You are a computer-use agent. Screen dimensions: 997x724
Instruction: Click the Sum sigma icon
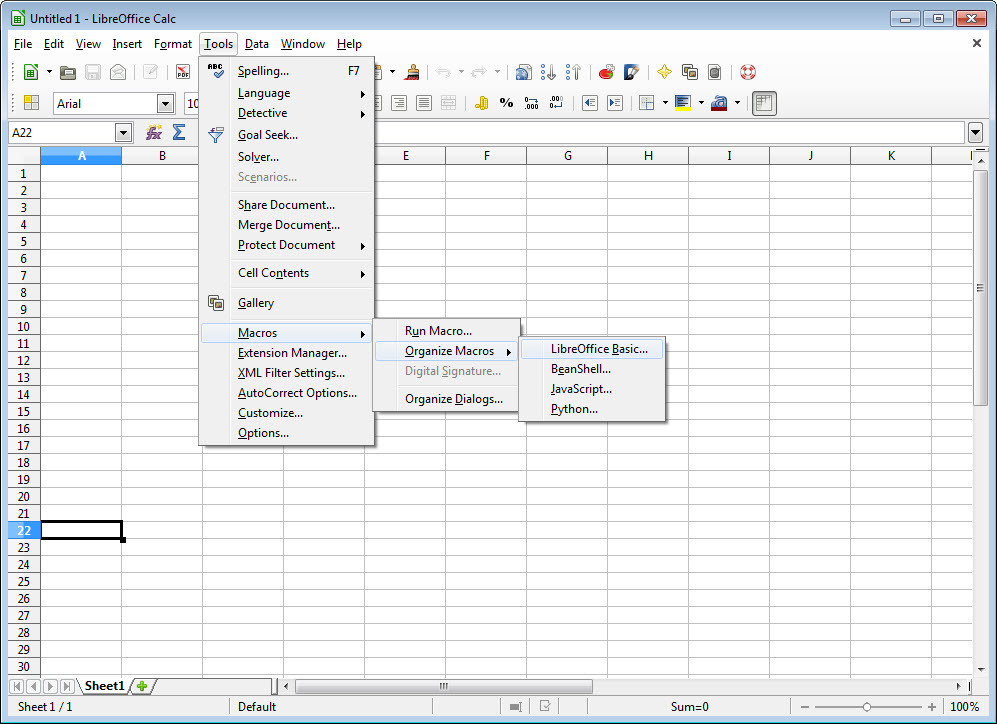pos(179,132)
